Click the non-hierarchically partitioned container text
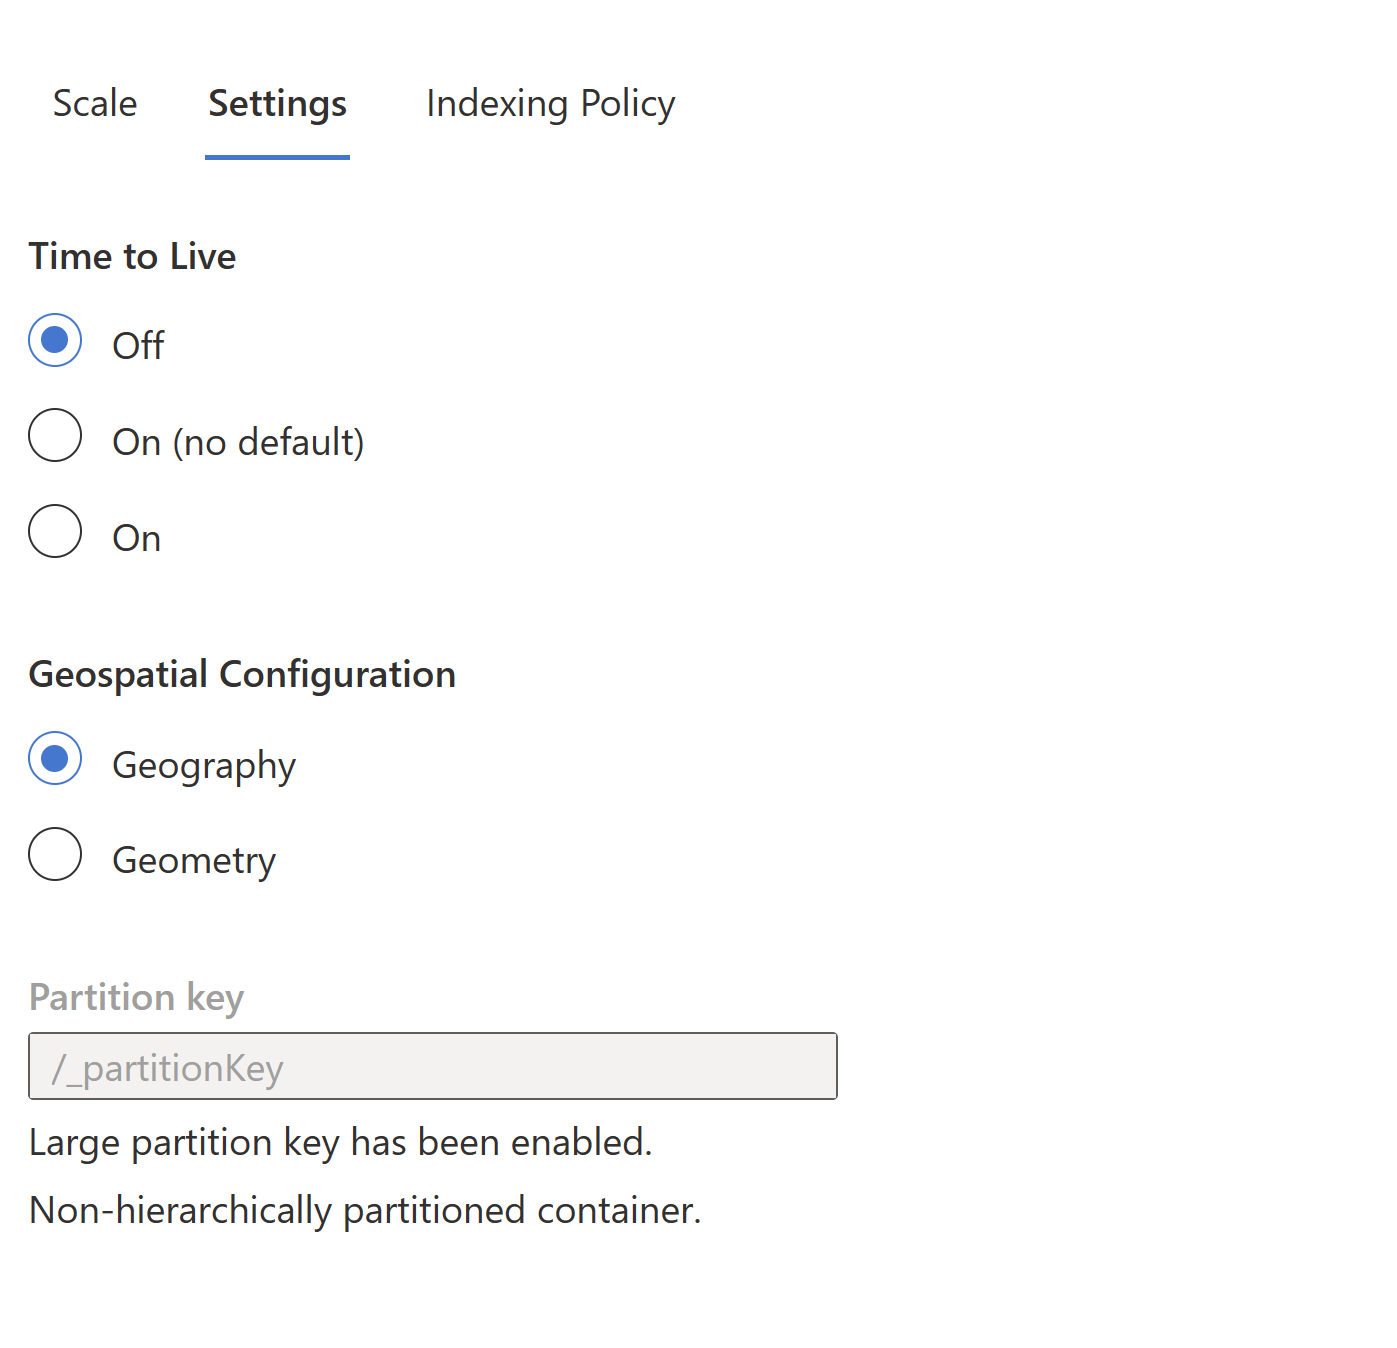 tap(366, 1210)
